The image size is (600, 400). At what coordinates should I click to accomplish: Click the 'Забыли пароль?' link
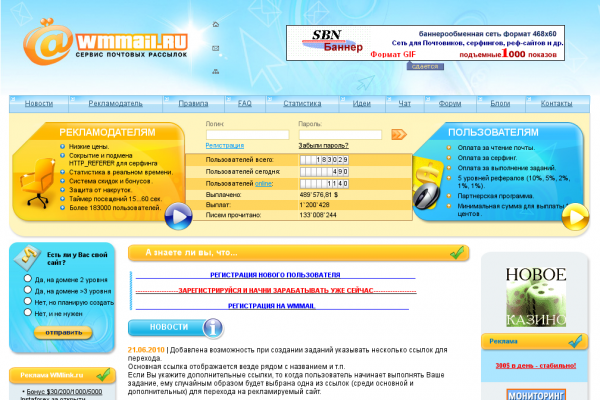click(x=323, y=145)
